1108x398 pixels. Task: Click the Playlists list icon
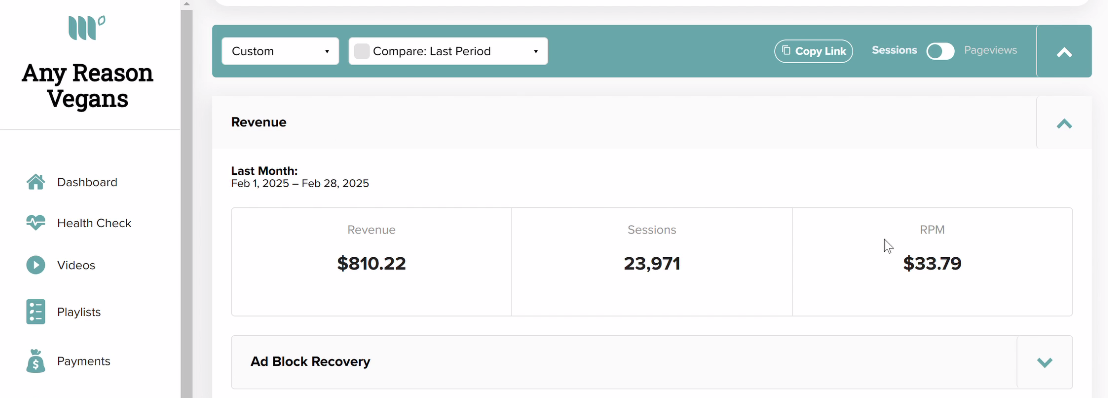(35, 312)
